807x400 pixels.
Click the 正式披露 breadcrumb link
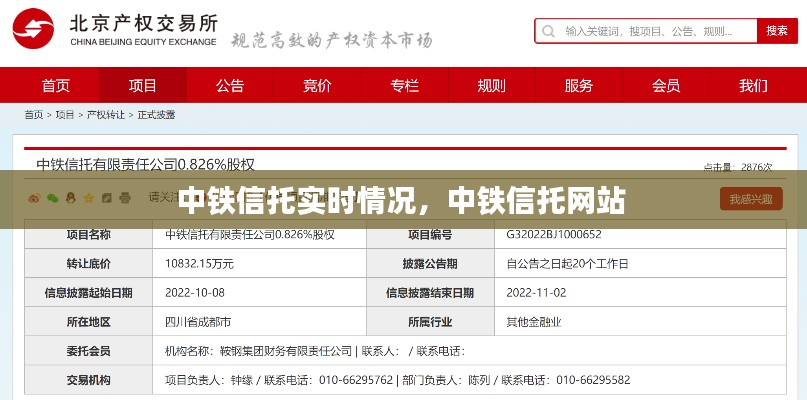156,115
